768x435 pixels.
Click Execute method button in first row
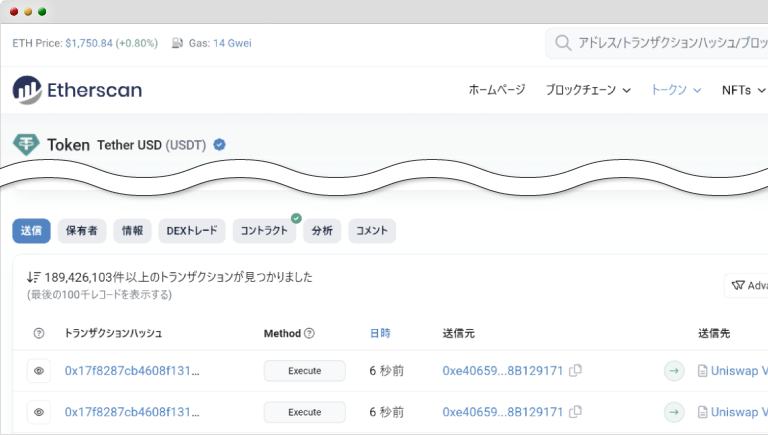pos(304,371)
